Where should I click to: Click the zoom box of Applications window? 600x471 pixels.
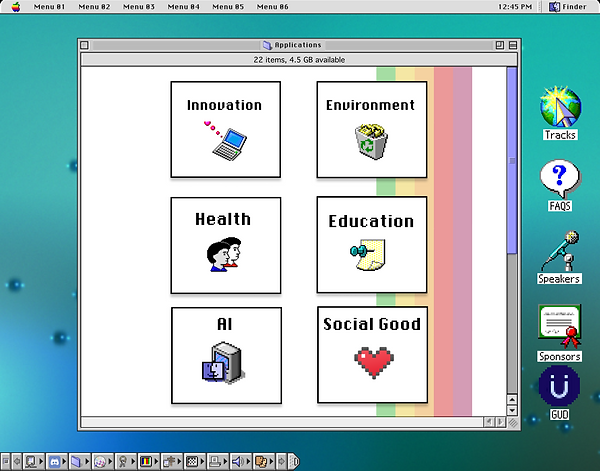pos(500,45)
